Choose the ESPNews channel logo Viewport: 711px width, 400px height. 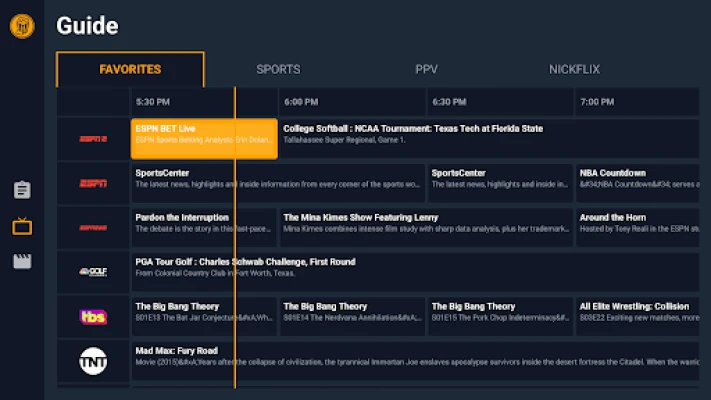[93, 227]
